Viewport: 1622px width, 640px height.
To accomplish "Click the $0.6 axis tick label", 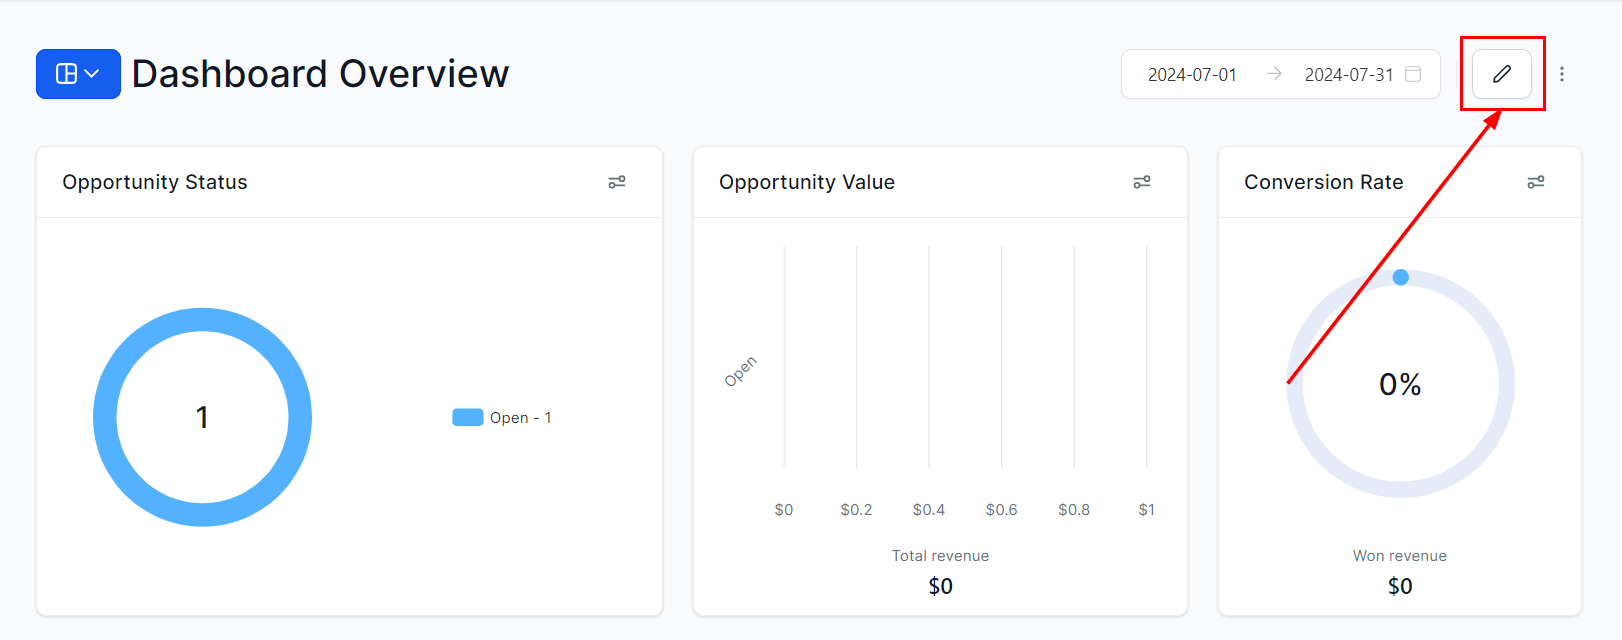I will click(1001, 510).
